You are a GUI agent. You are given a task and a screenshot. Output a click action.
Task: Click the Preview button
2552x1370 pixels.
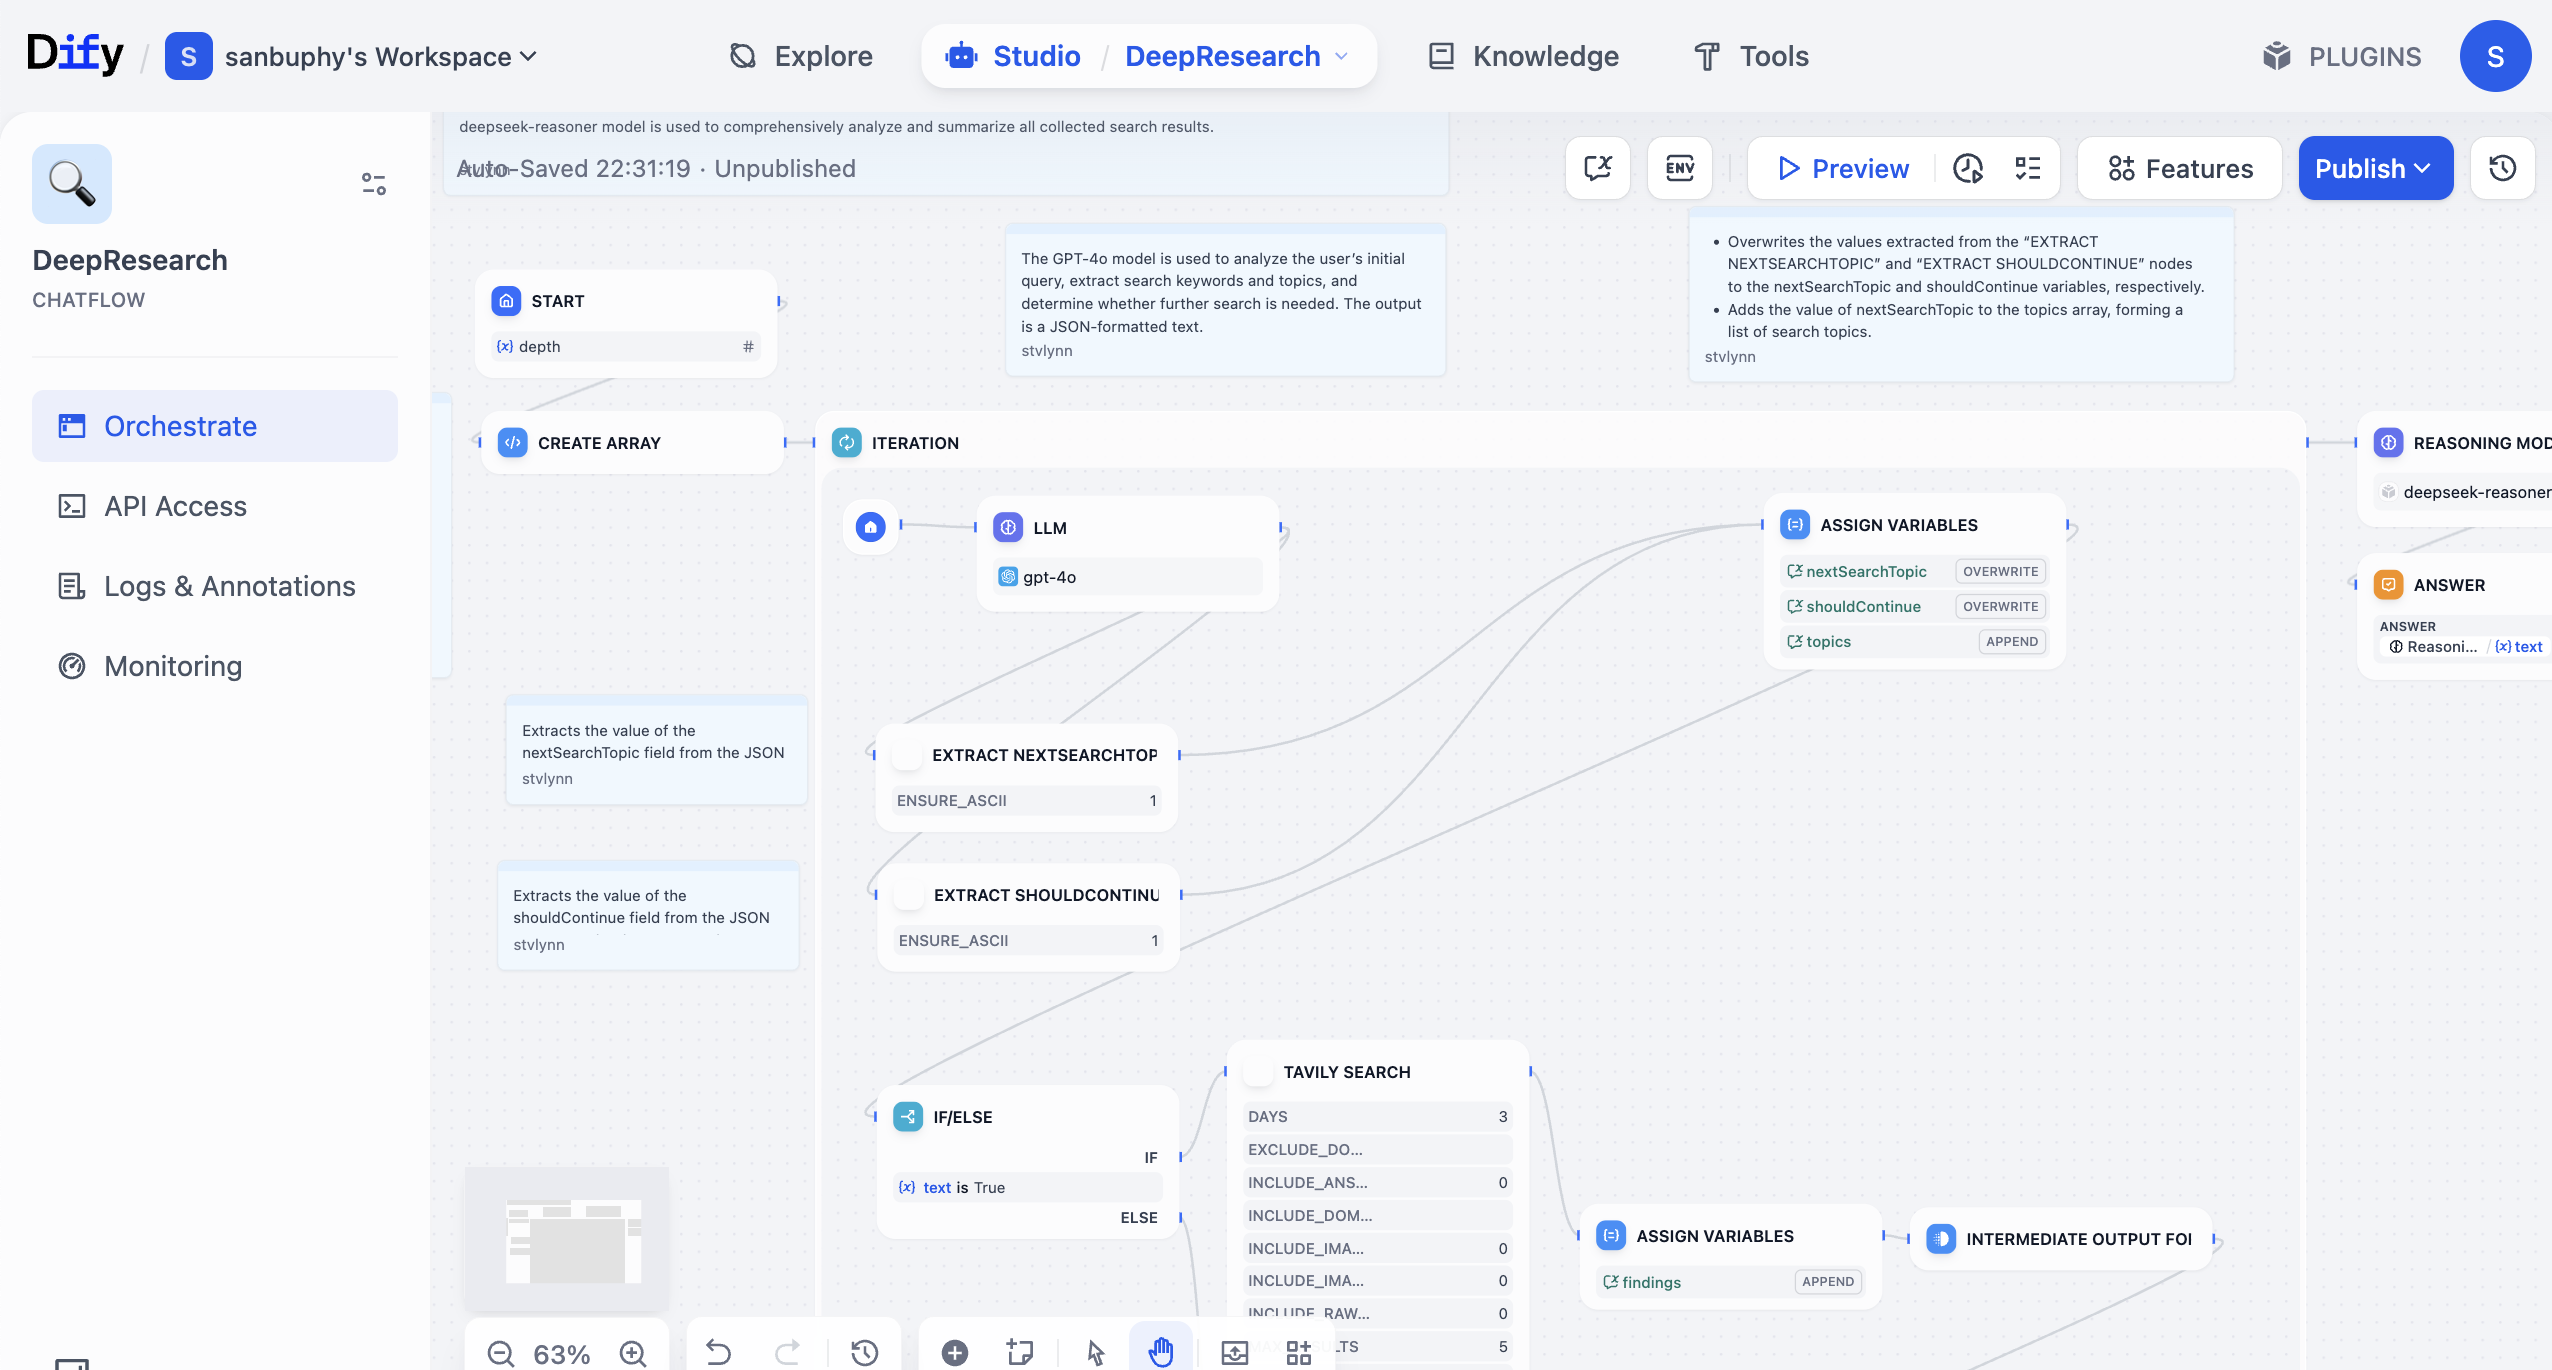point(1843,168)
